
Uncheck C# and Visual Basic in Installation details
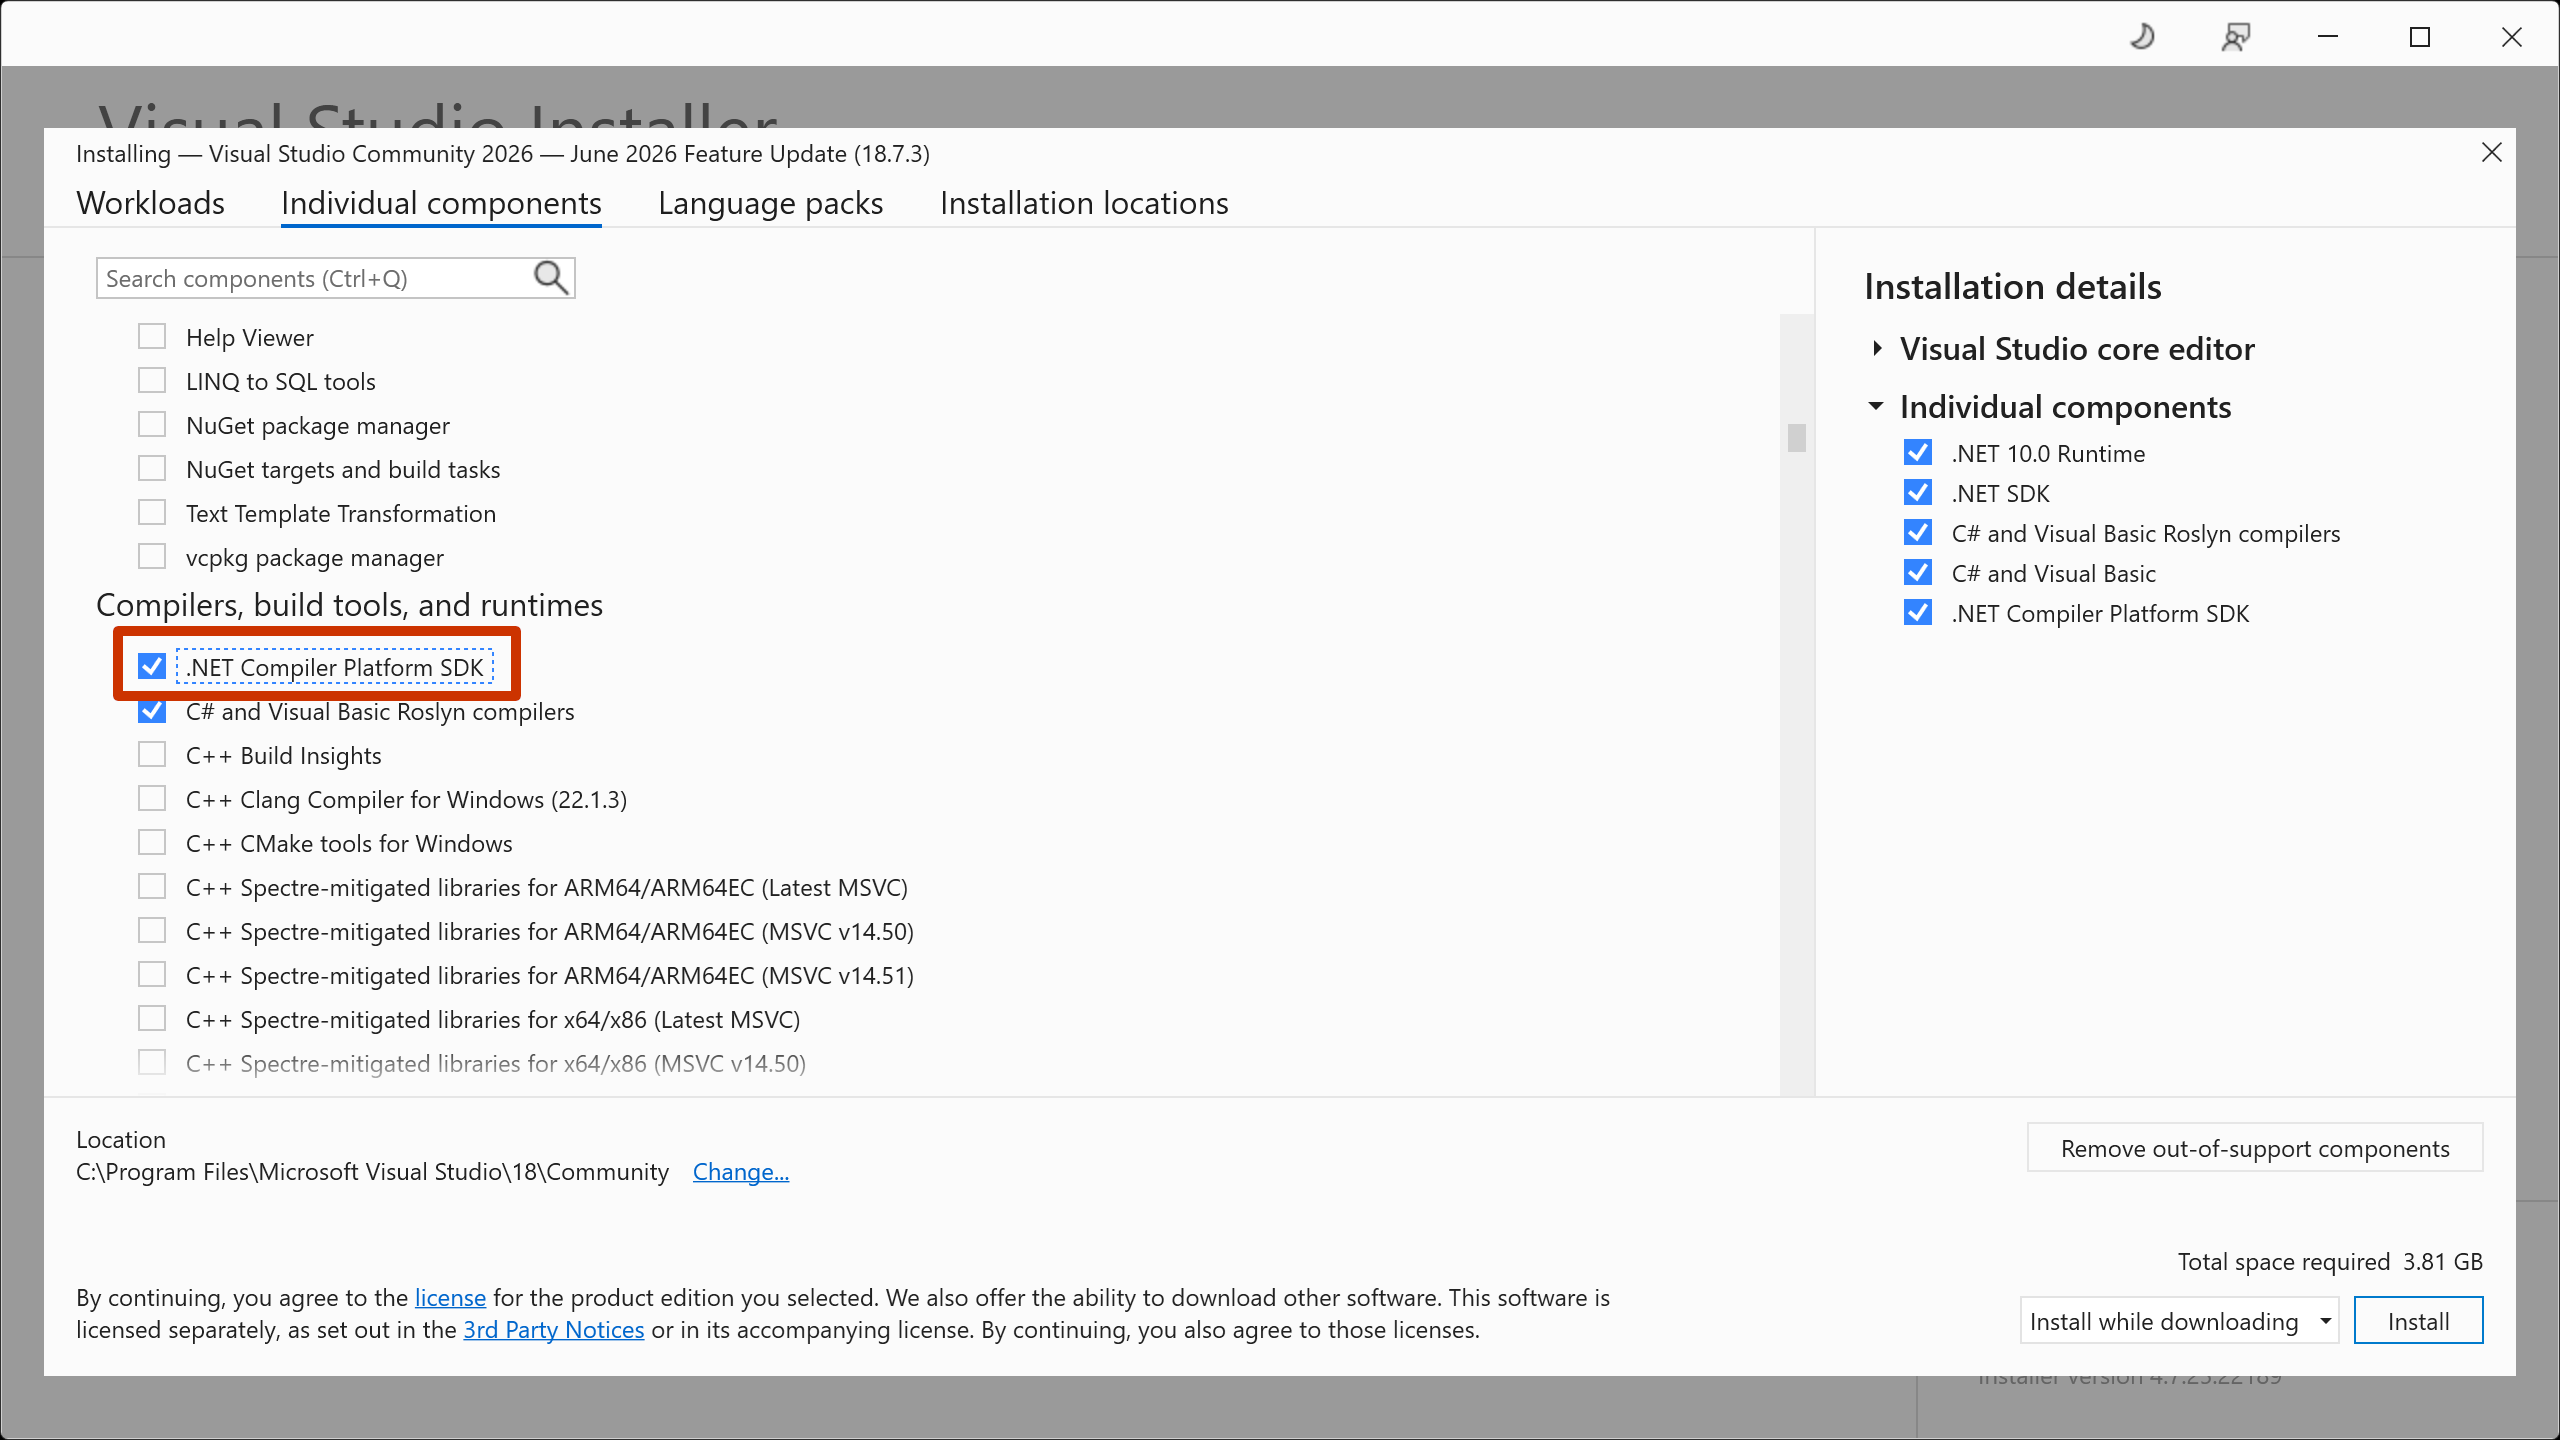click(x=1918, y=573)
